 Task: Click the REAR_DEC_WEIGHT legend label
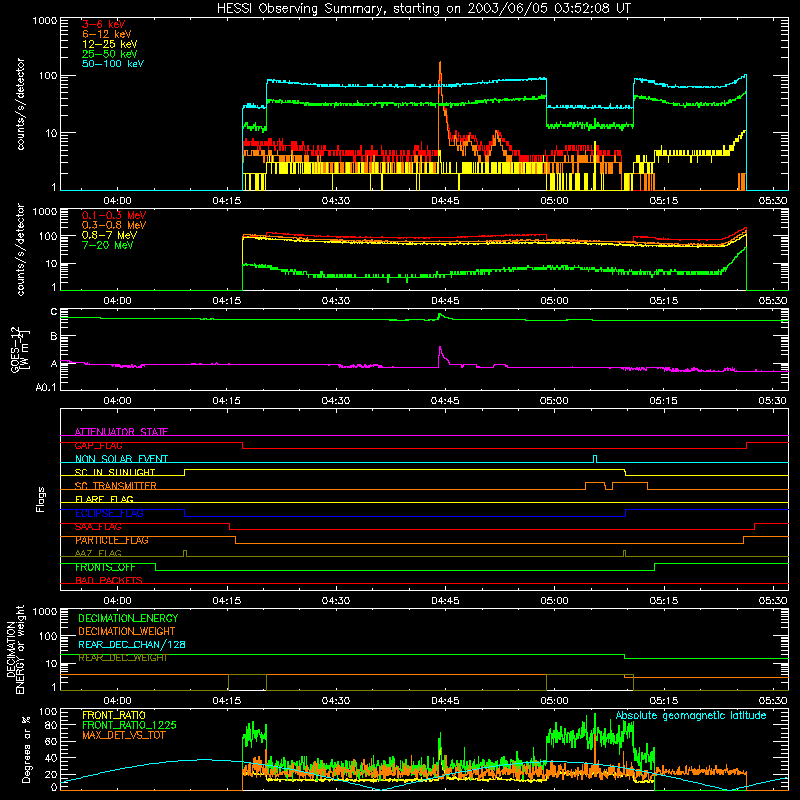(123, 658)
